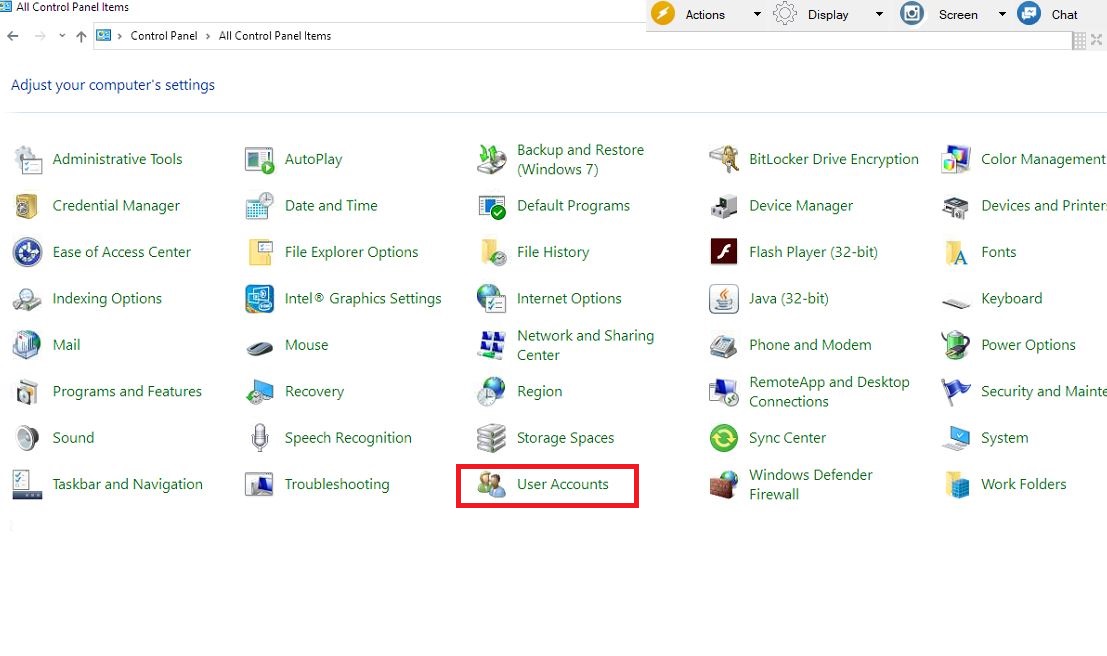1107x656 pixels.
Task: Click the All Control Panel Items breadcrumb
Action: coord(275,36)
